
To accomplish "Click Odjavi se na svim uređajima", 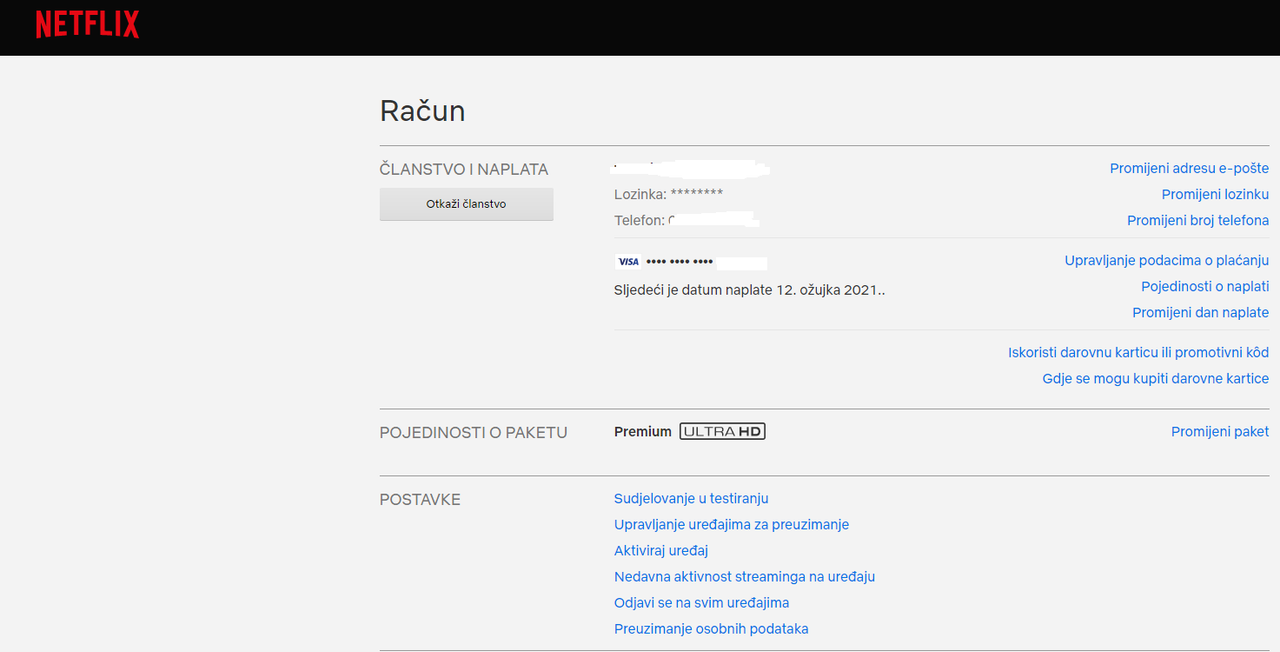I will coord(701,603).
